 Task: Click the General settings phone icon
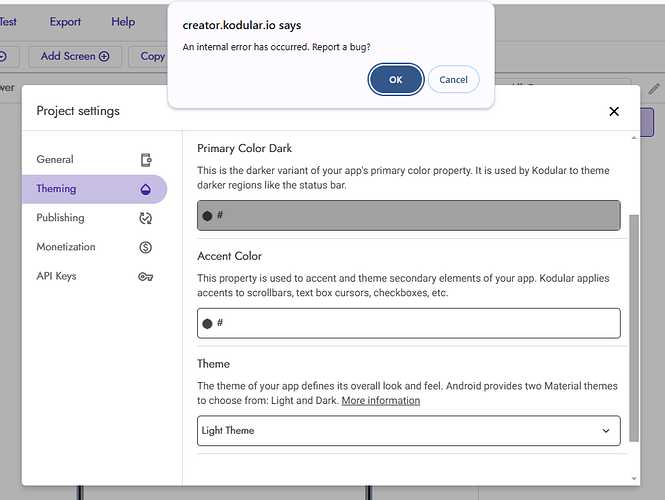(146, 160)
